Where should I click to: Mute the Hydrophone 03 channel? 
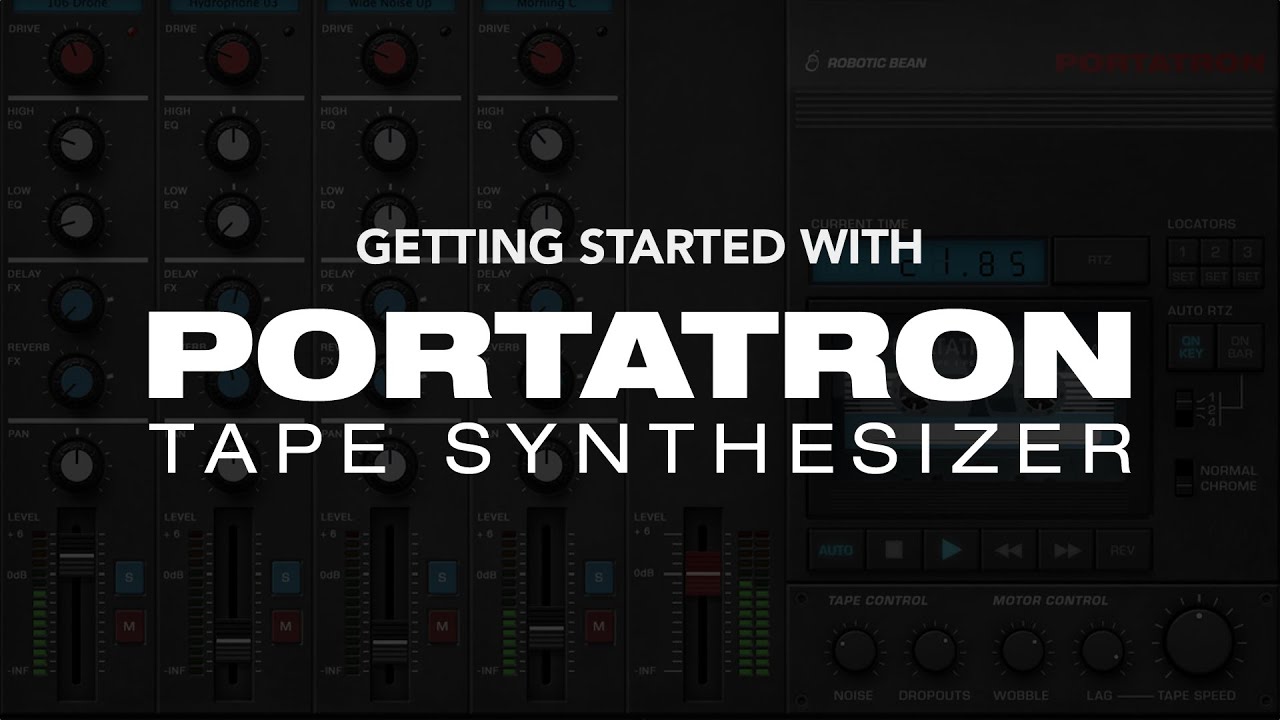point(286,626)
